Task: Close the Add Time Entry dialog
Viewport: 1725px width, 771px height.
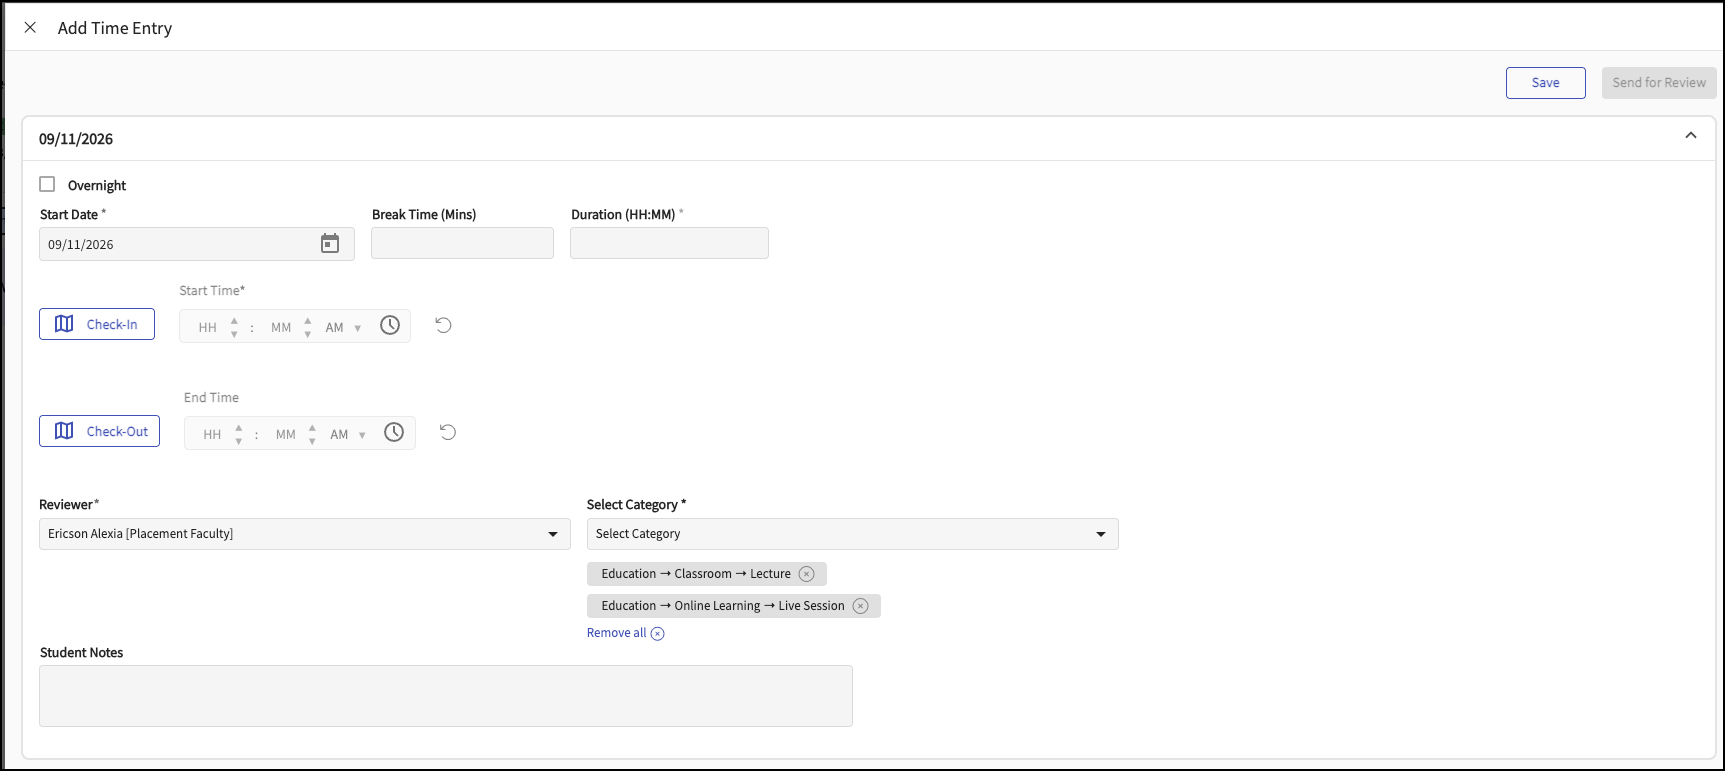Action: click(x=31, y=28)
